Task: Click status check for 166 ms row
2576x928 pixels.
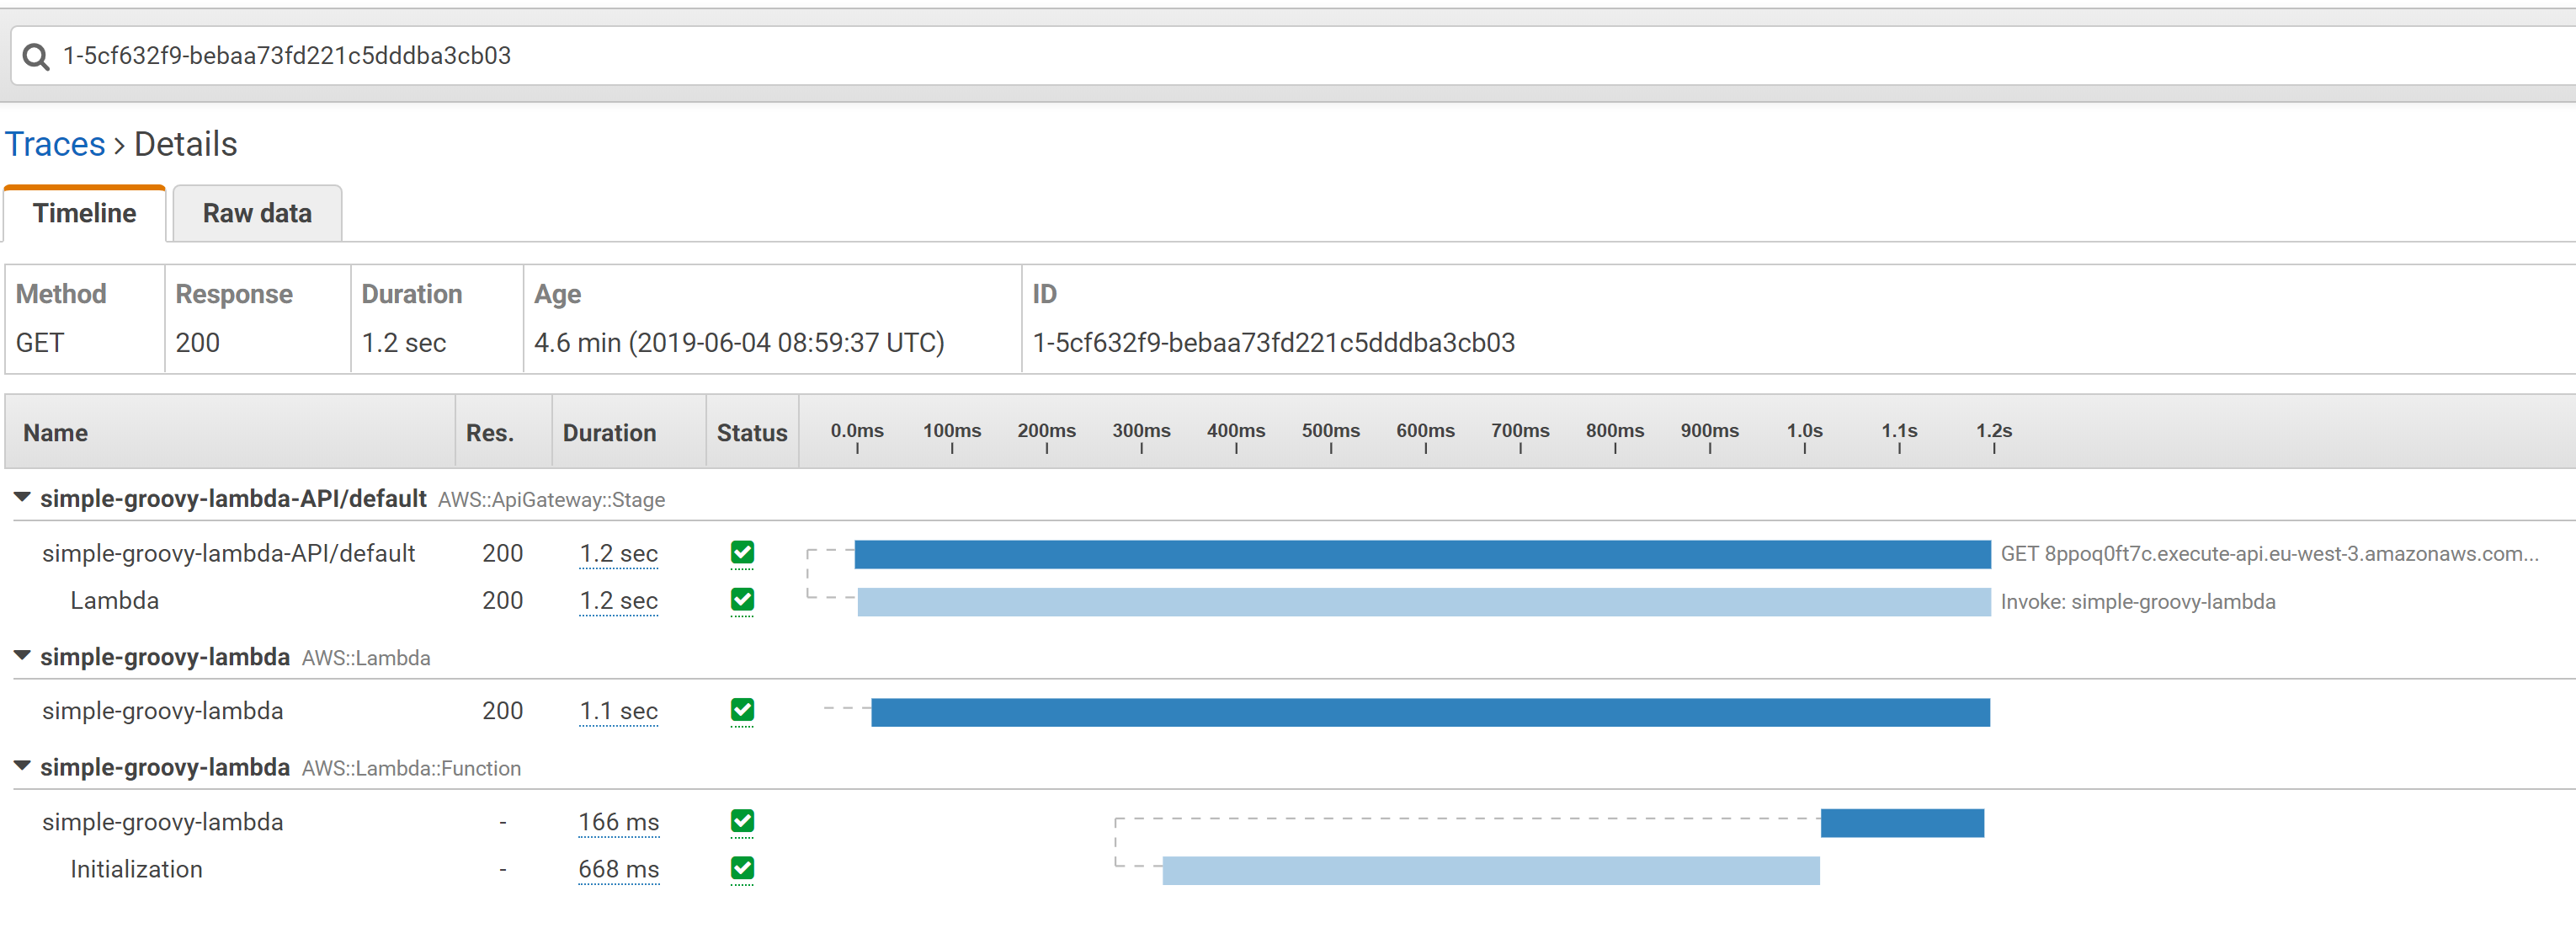Action: click(x=742, y=821)
